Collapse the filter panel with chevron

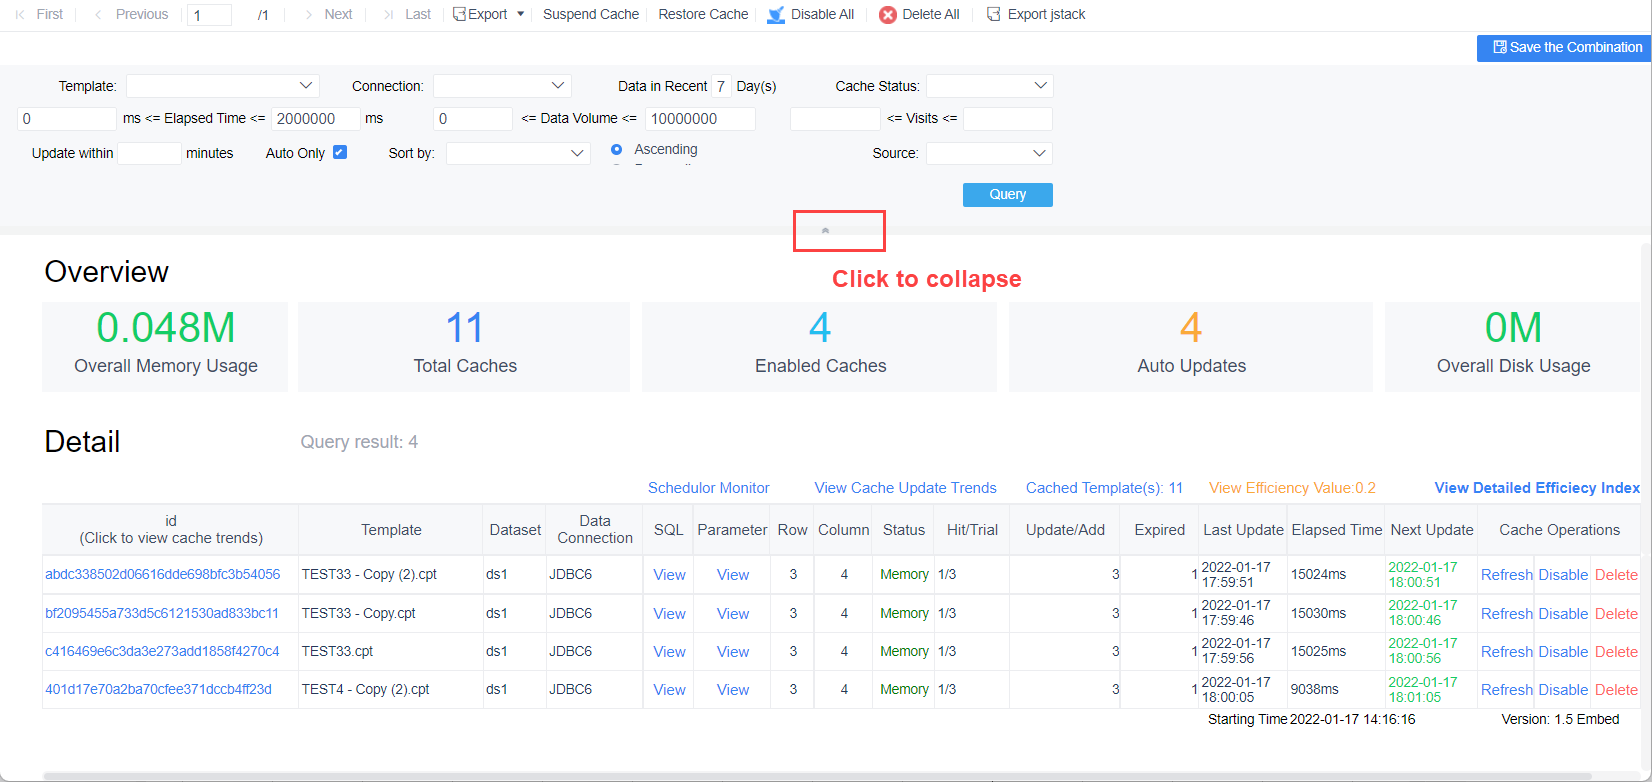pyautogui.click(x=825, y=230)
